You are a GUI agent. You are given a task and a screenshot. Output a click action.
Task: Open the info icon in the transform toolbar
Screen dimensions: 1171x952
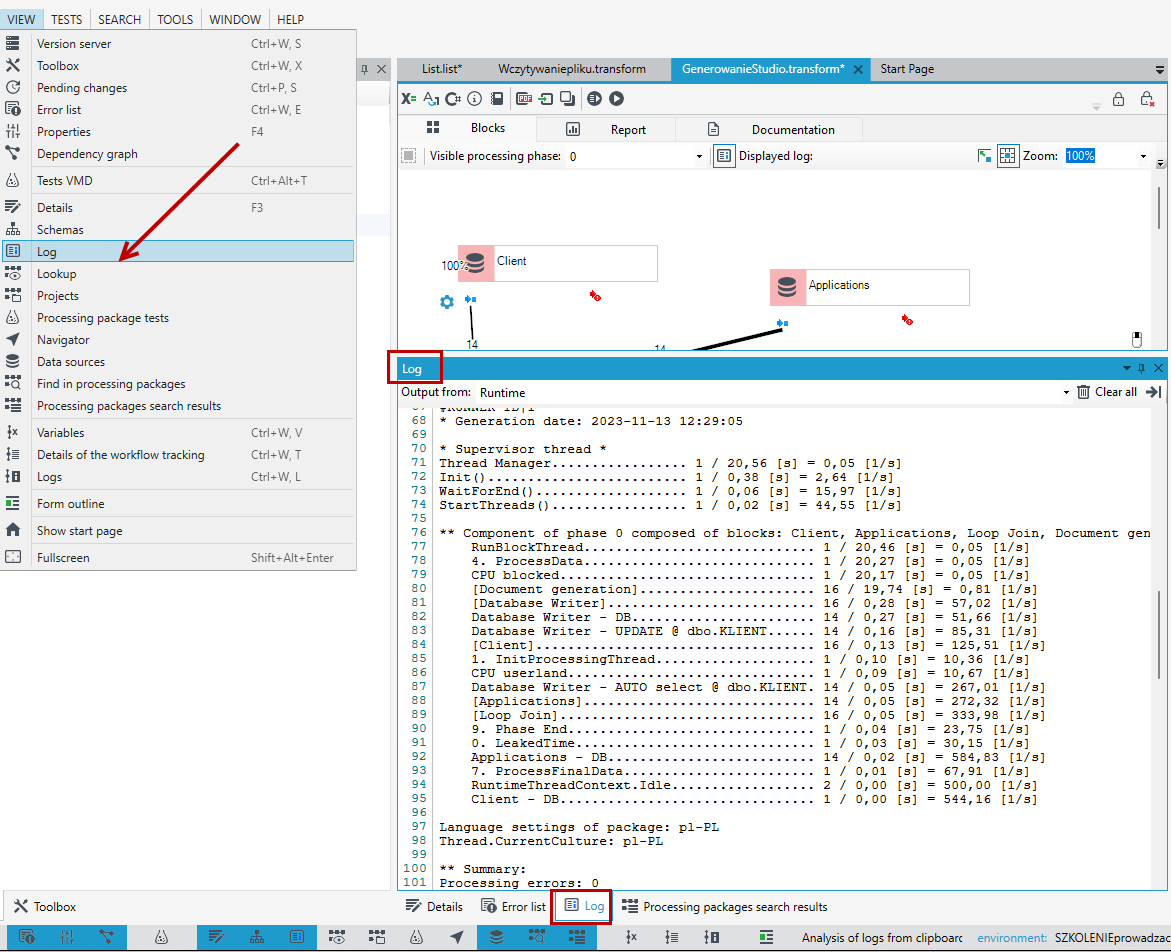click(474, 99)
